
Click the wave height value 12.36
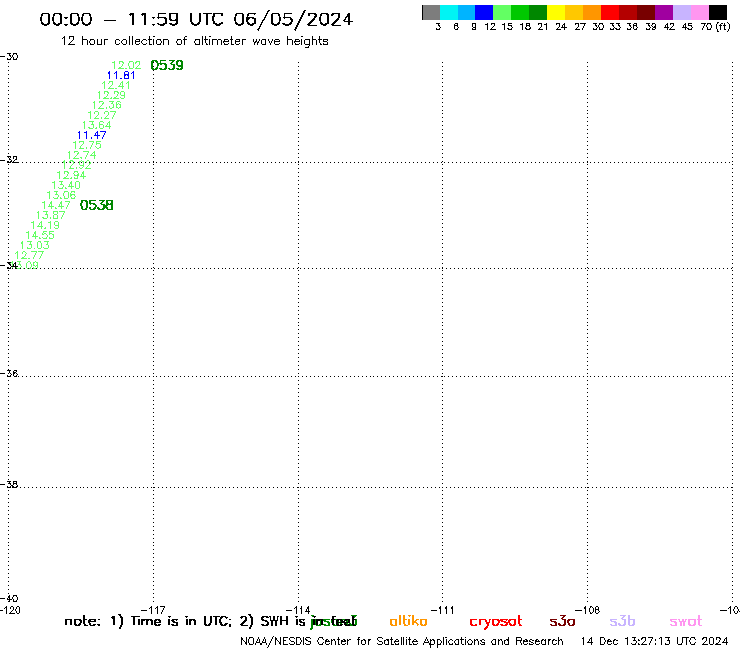(x=107, y=105)
